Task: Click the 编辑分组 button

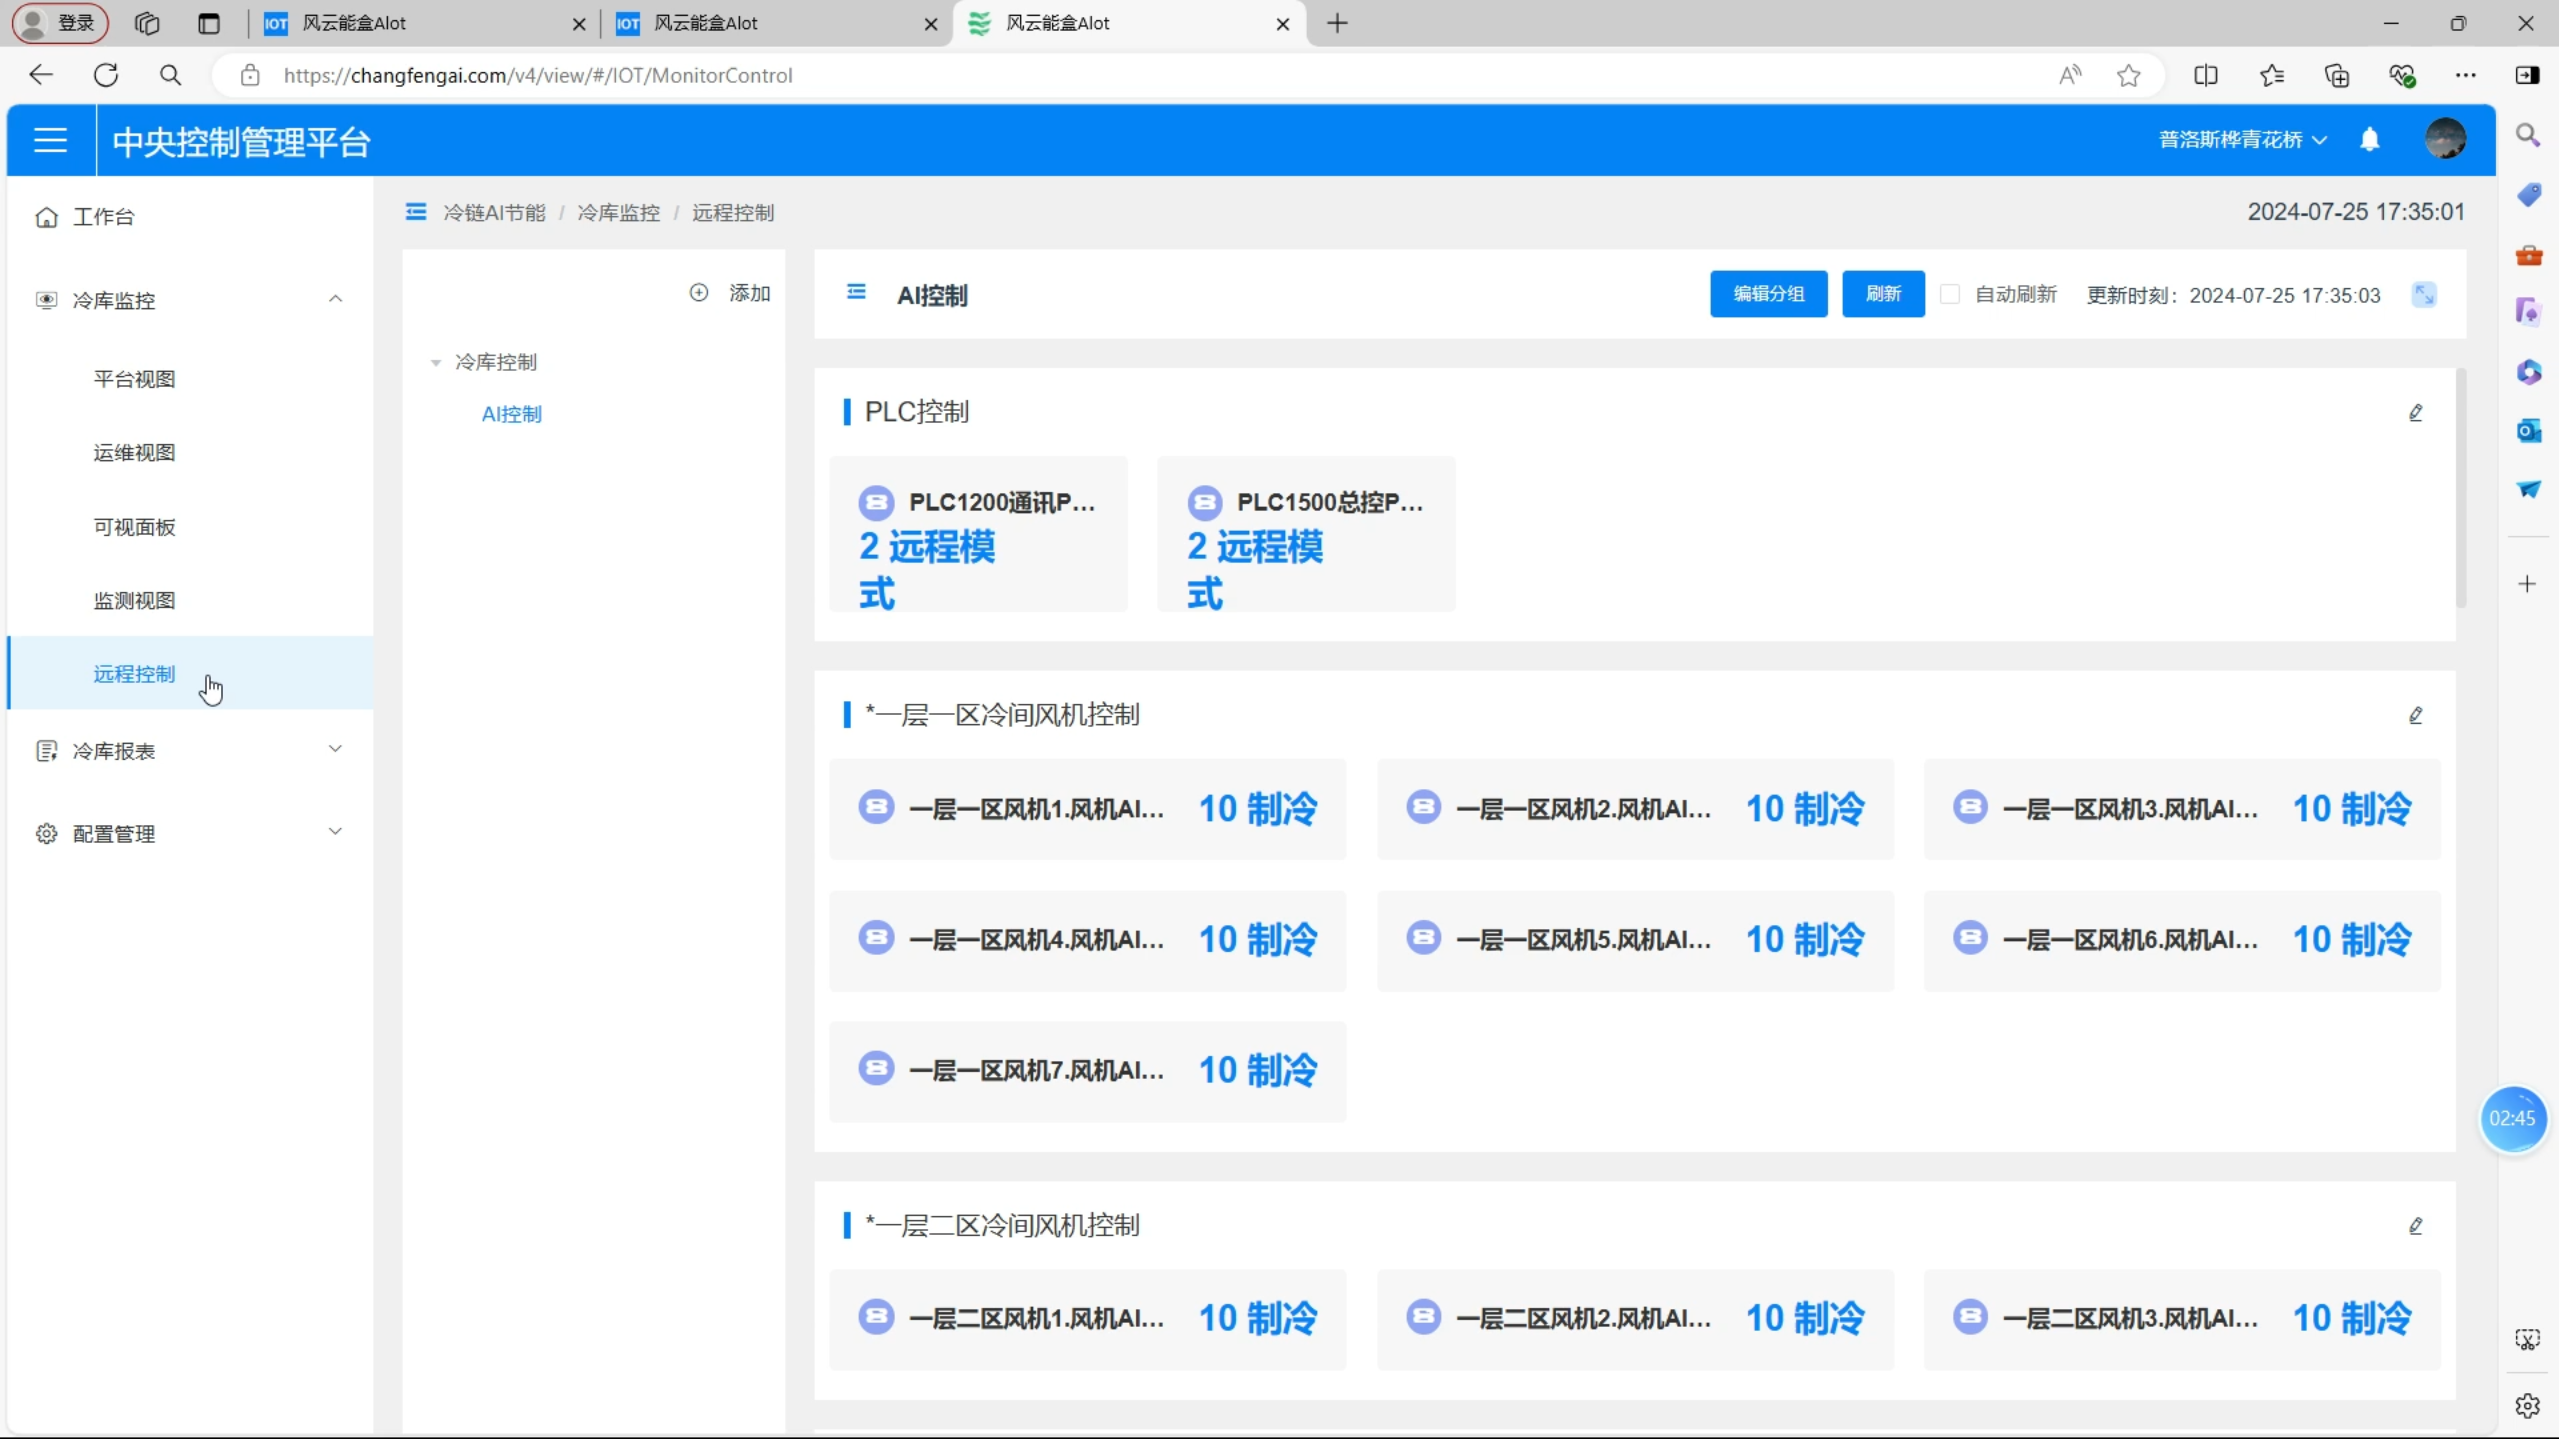Action: 1767,294
